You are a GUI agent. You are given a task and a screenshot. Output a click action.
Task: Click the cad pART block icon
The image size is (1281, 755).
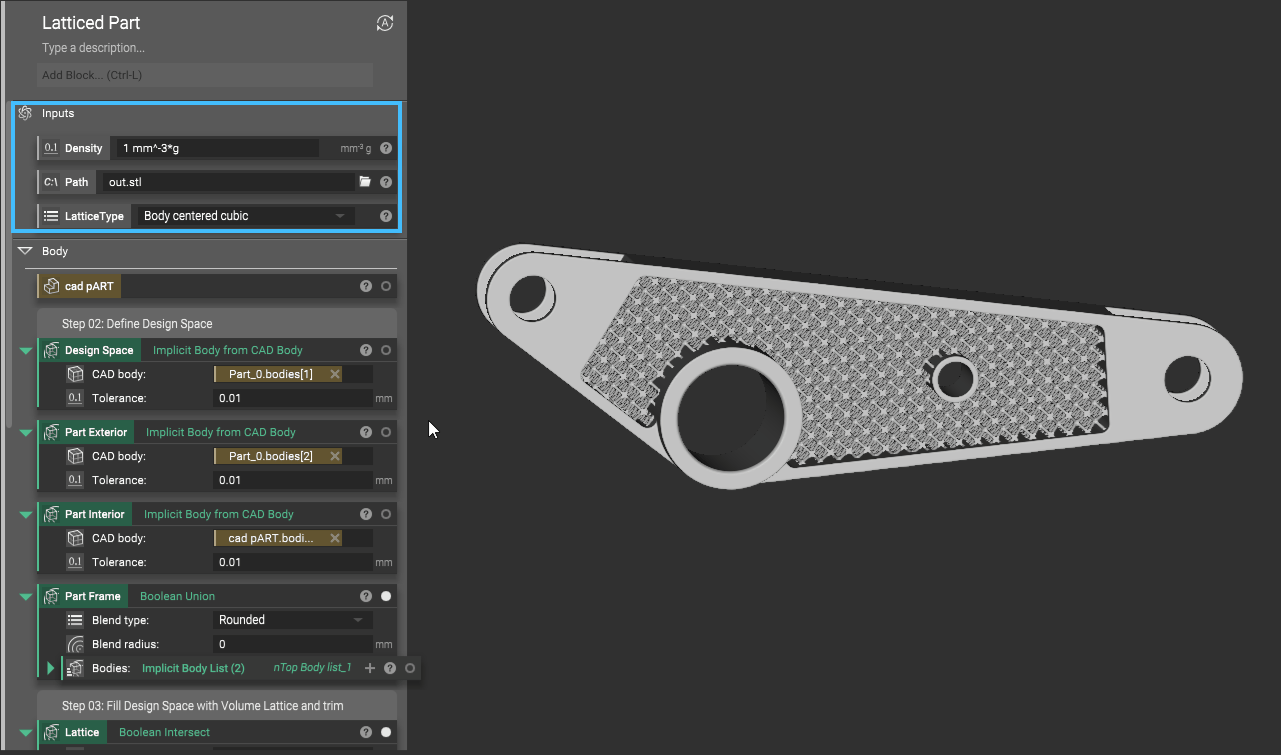[x=51, y=286]
